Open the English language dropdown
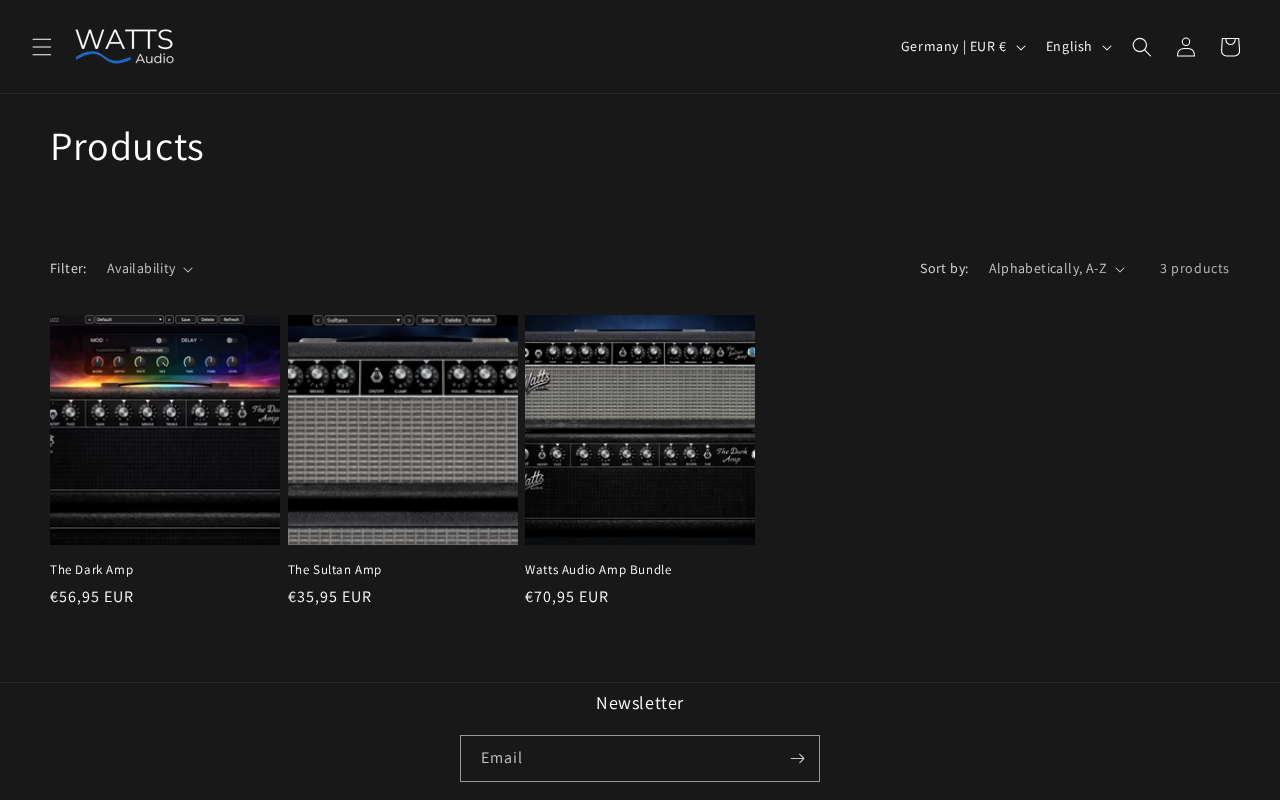1280x800 pixels. [1078, 47]
